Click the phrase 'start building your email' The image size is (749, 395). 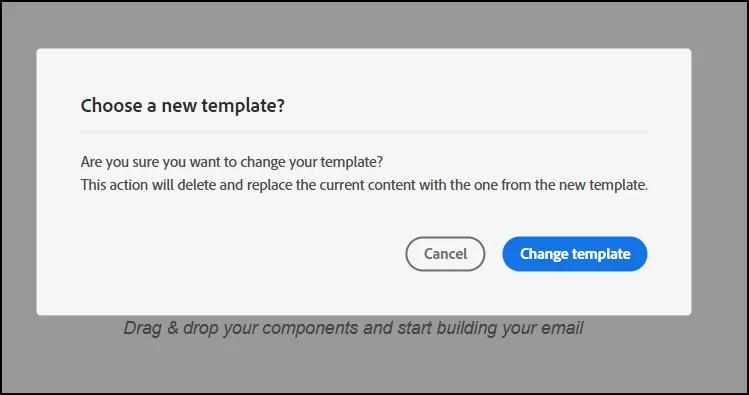coord(491,328)
